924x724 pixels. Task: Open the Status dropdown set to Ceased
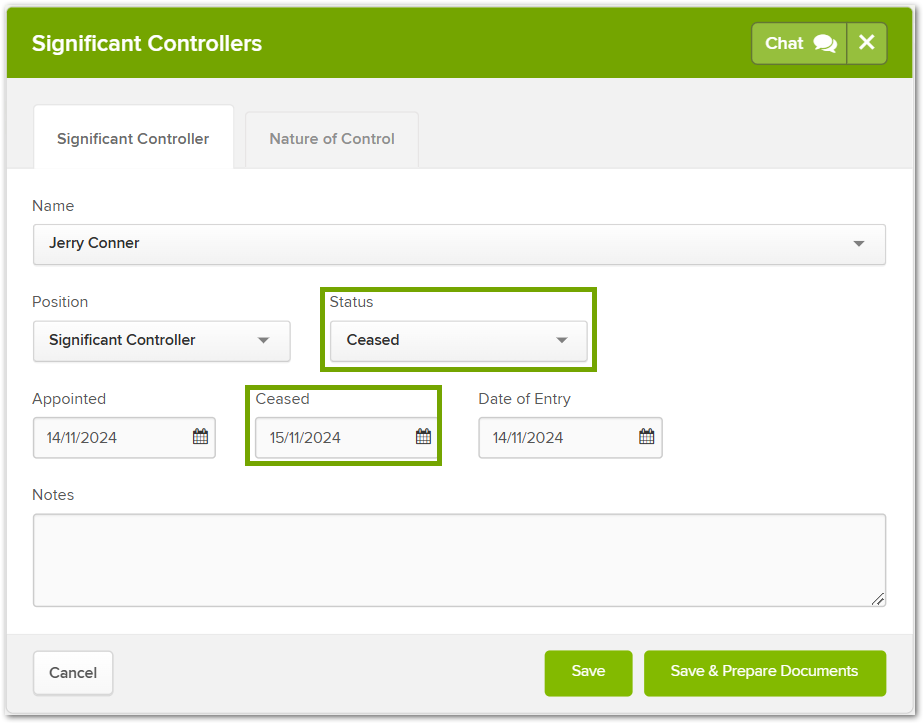(x=458, y=340)
